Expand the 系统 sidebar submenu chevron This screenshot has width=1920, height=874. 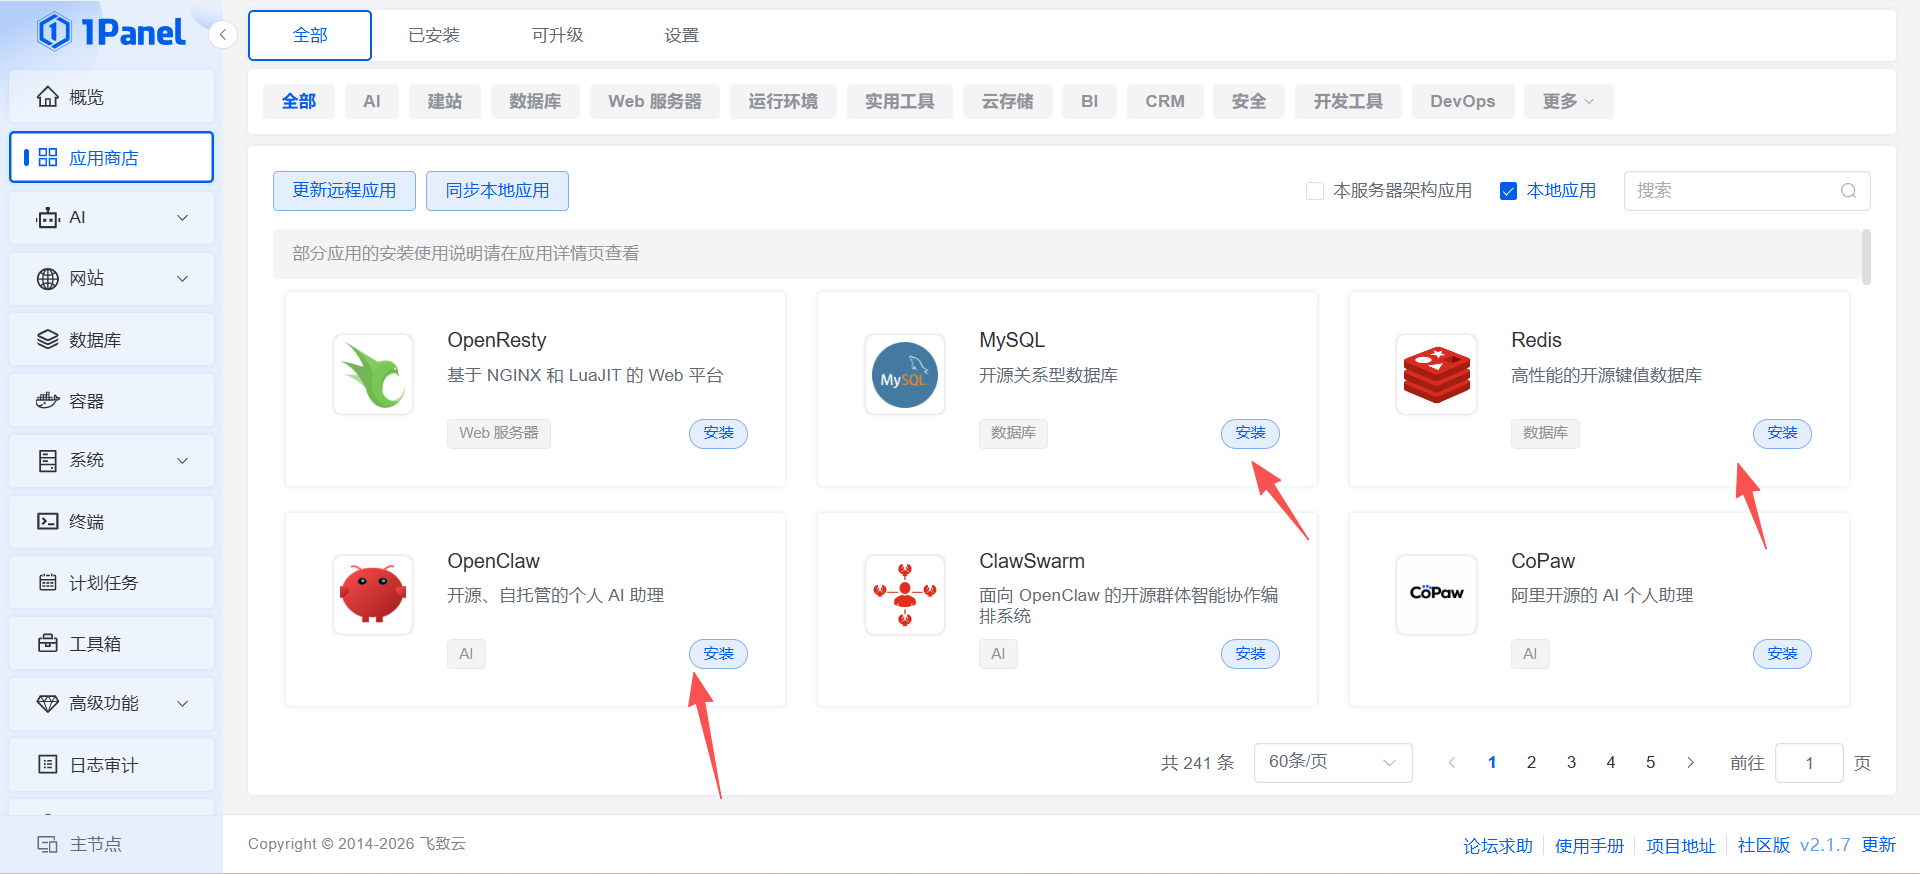tap(183, 461)
